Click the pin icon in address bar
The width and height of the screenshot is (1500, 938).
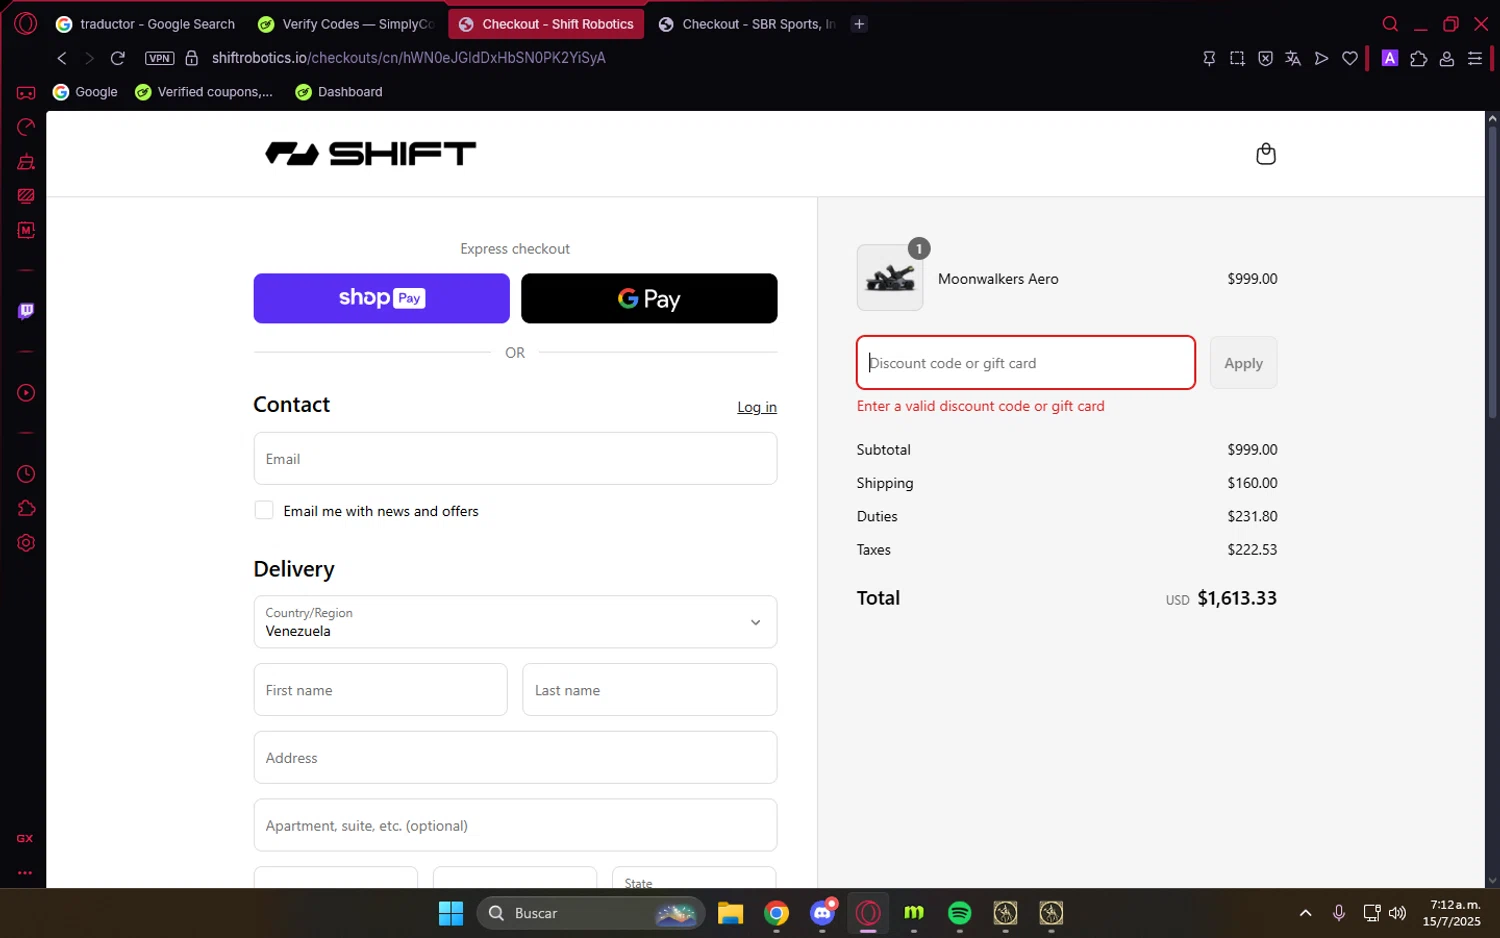pos(1209,58)
